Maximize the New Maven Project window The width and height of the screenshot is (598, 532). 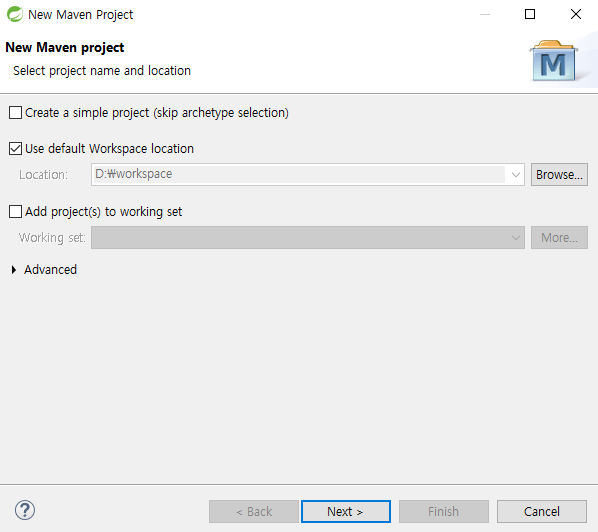(x=530, y=14)
